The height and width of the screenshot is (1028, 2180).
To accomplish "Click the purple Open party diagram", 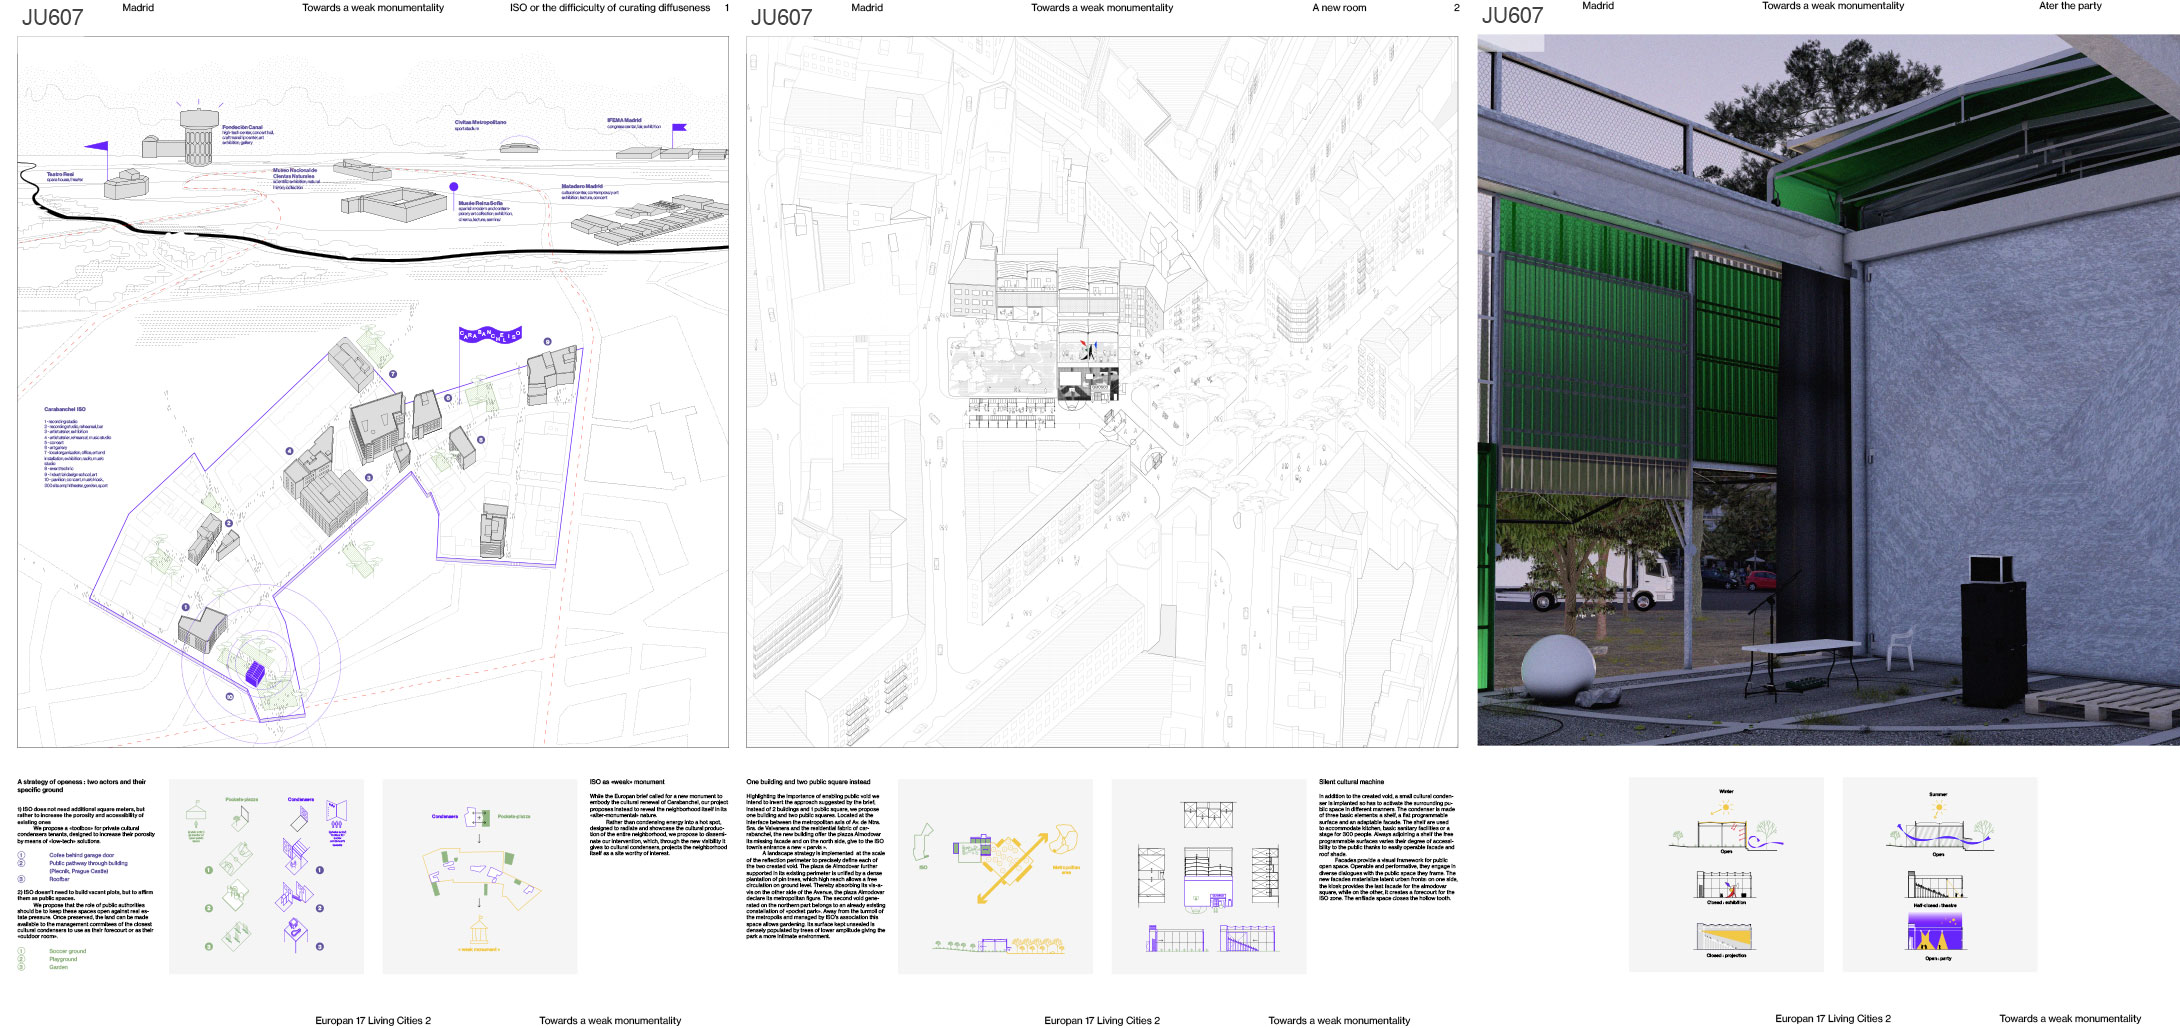I will (1935, 932).
